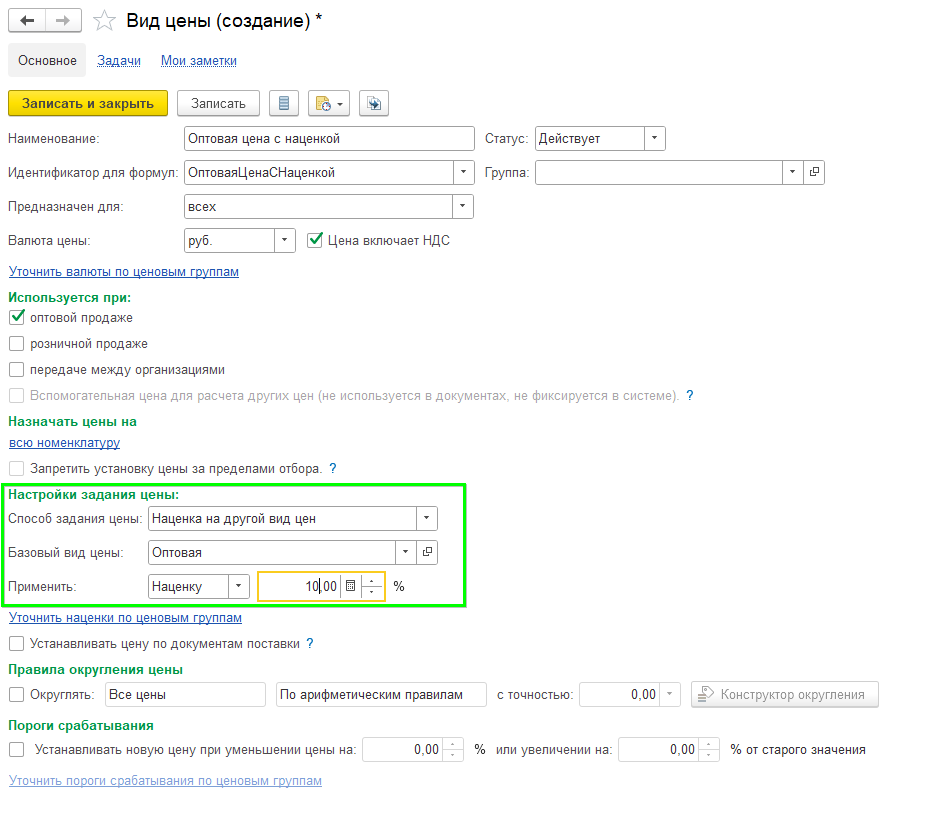The image size is (941, 815).
Task: Enable Округлять rounding checkbox
Action: click(x=16, y=694)
